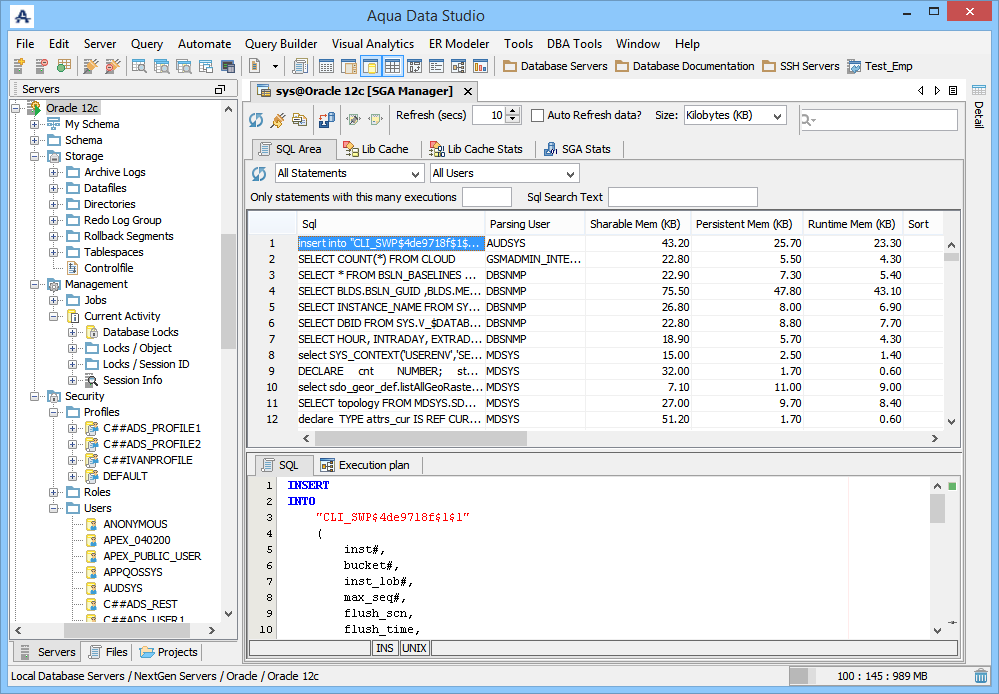The image size is (999, 694).
Task: Click the Sharable Mem (KB) column header
Action: coord(635,224)
